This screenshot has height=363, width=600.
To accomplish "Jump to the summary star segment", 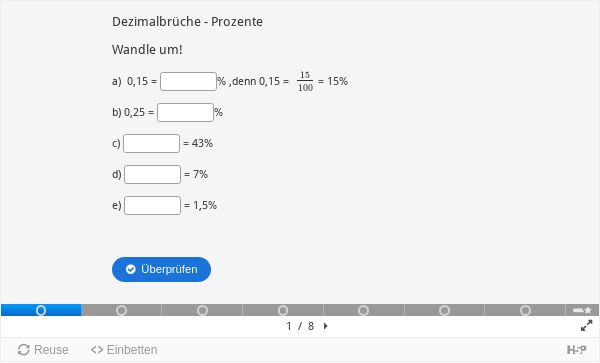I will (x=582, y=310).
